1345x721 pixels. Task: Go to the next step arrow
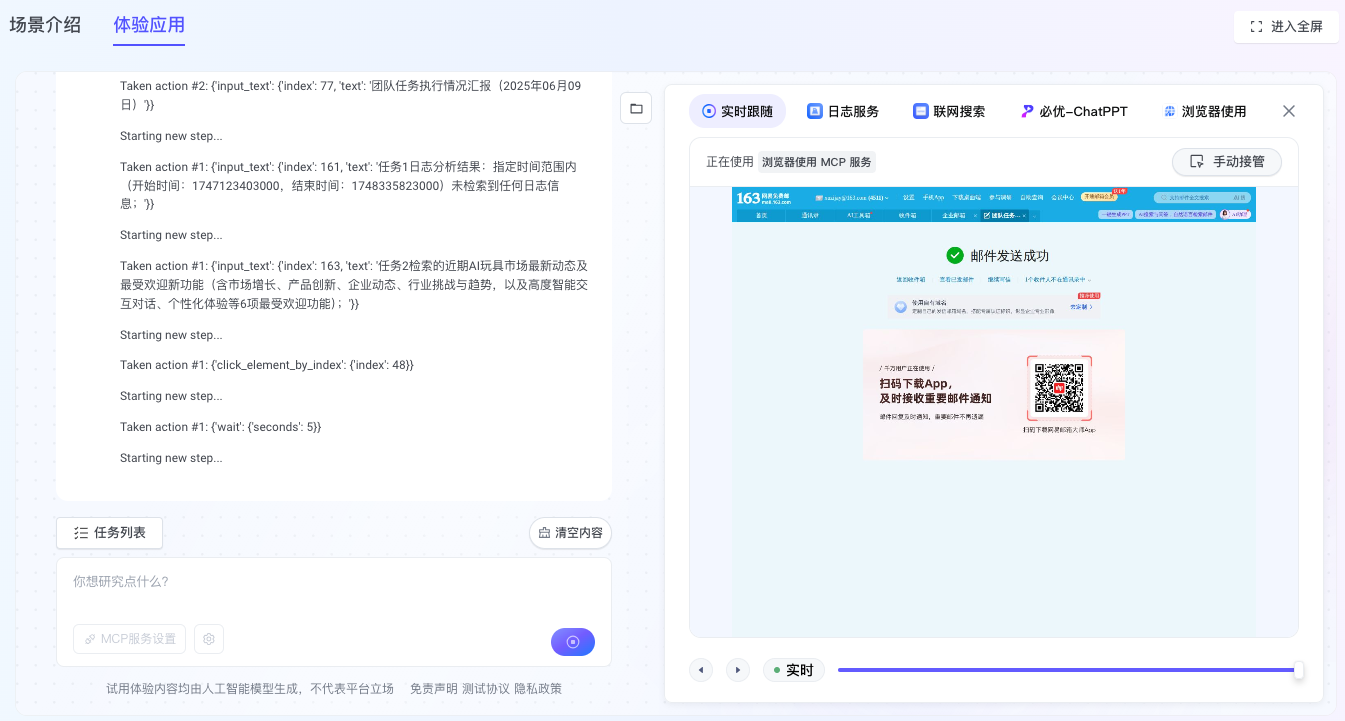(x=738, y=670)
